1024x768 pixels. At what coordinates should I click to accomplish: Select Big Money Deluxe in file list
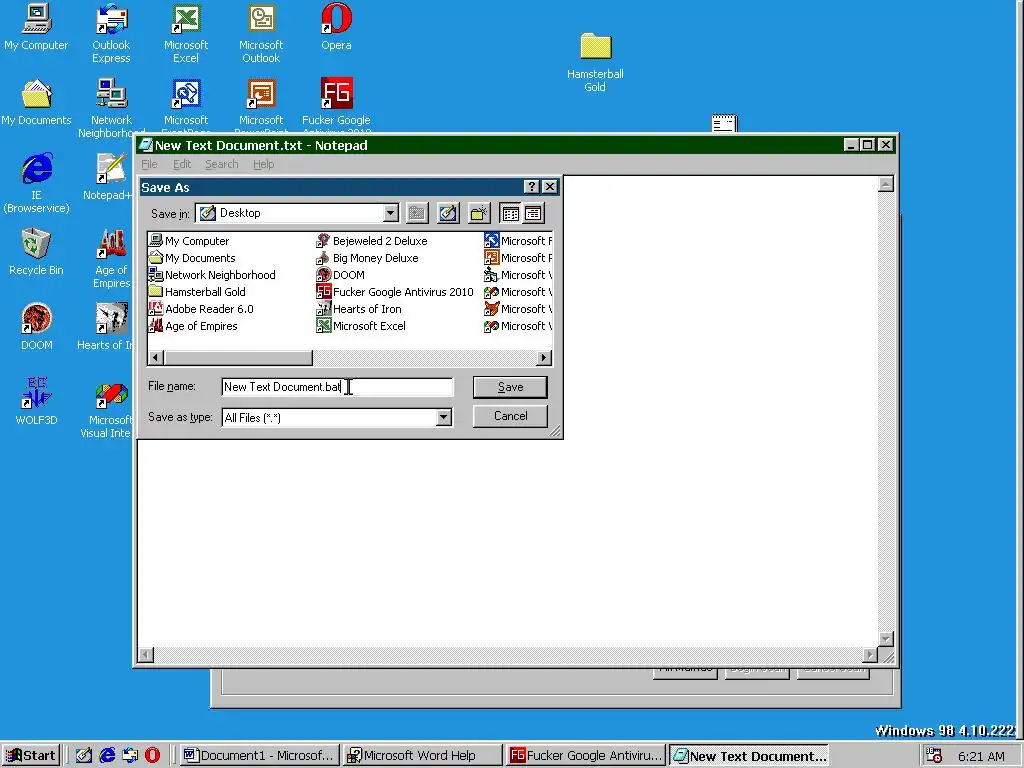coord(367,258)
